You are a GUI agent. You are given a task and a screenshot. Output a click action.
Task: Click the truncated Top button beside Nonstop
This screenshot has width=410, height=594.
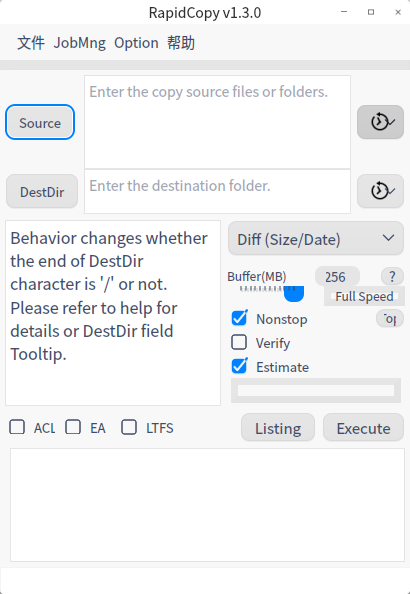(390, 319)
